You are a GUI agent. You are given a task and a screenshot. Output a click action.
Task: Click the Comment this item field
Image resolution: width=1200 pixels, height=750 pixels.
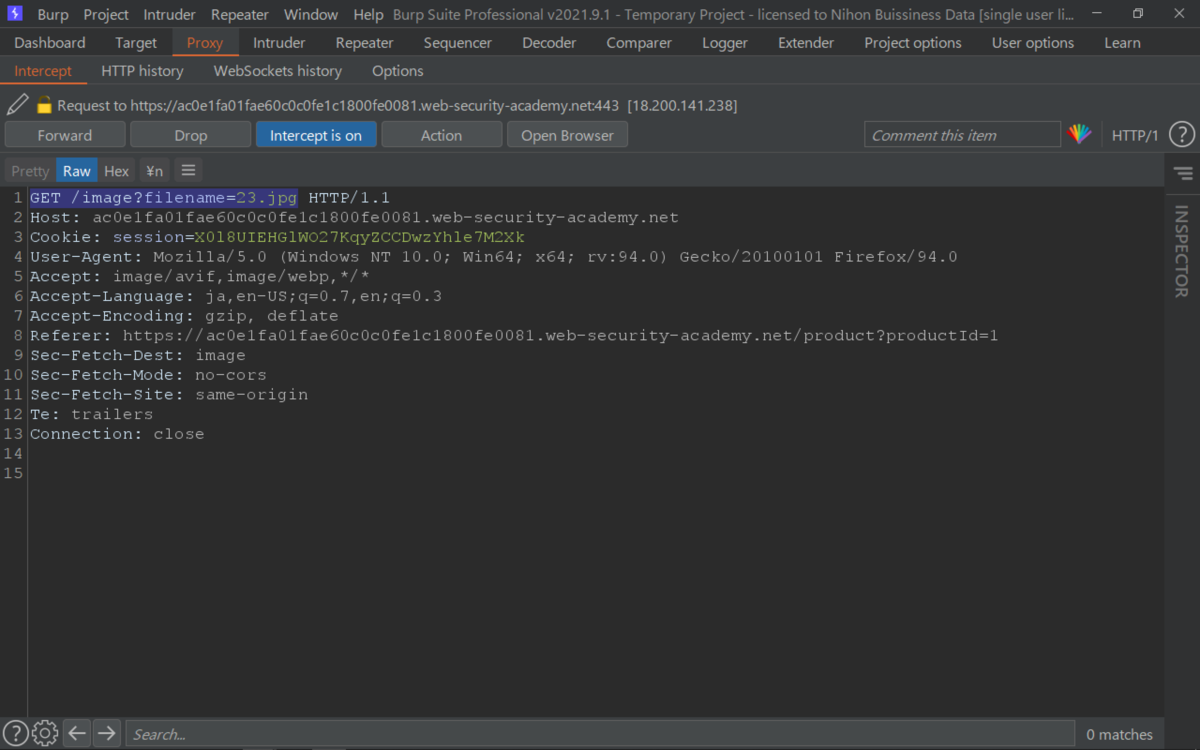(x=962, y=135)
